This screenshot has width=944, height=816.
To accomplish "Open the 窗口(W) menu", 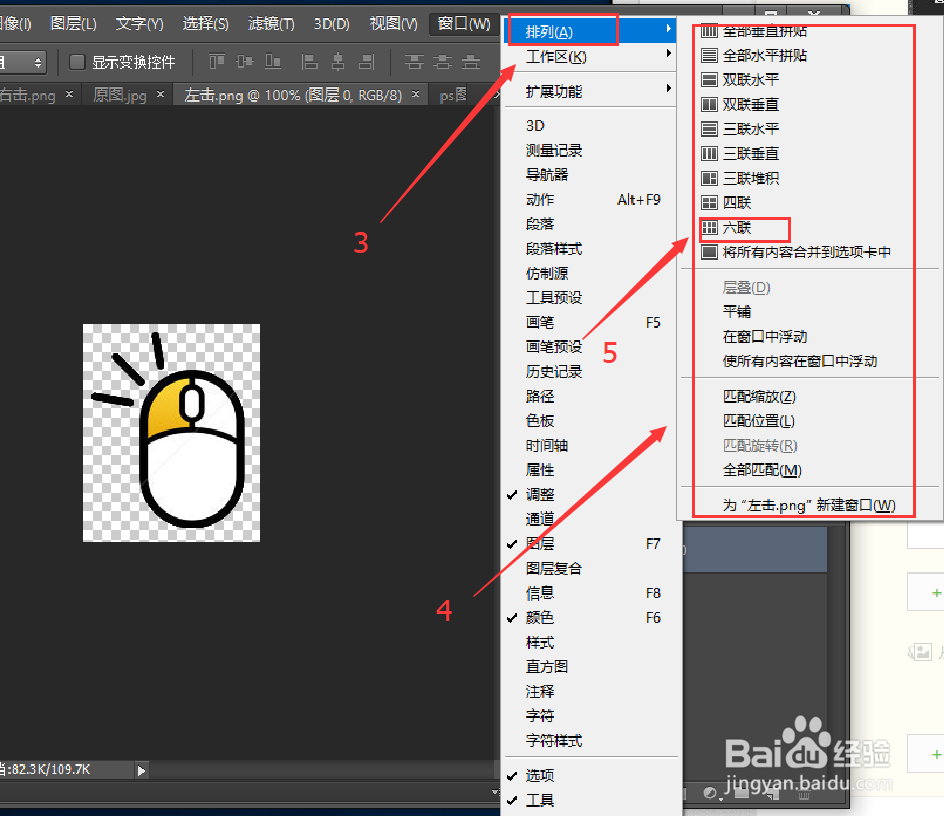I will tap(462, 24).
